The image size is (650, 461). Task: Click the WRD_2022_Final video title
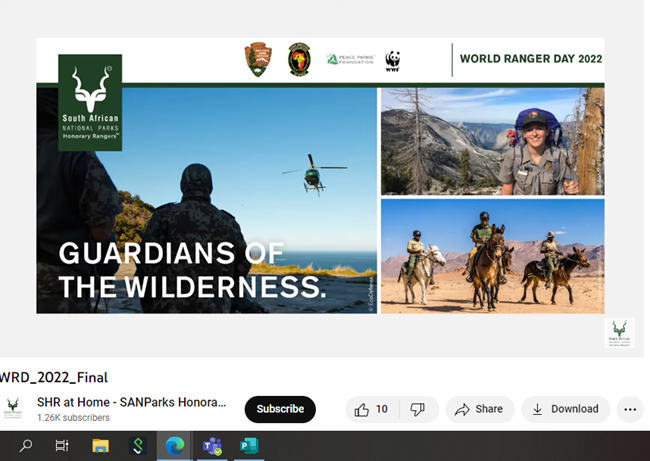point(54,378)
